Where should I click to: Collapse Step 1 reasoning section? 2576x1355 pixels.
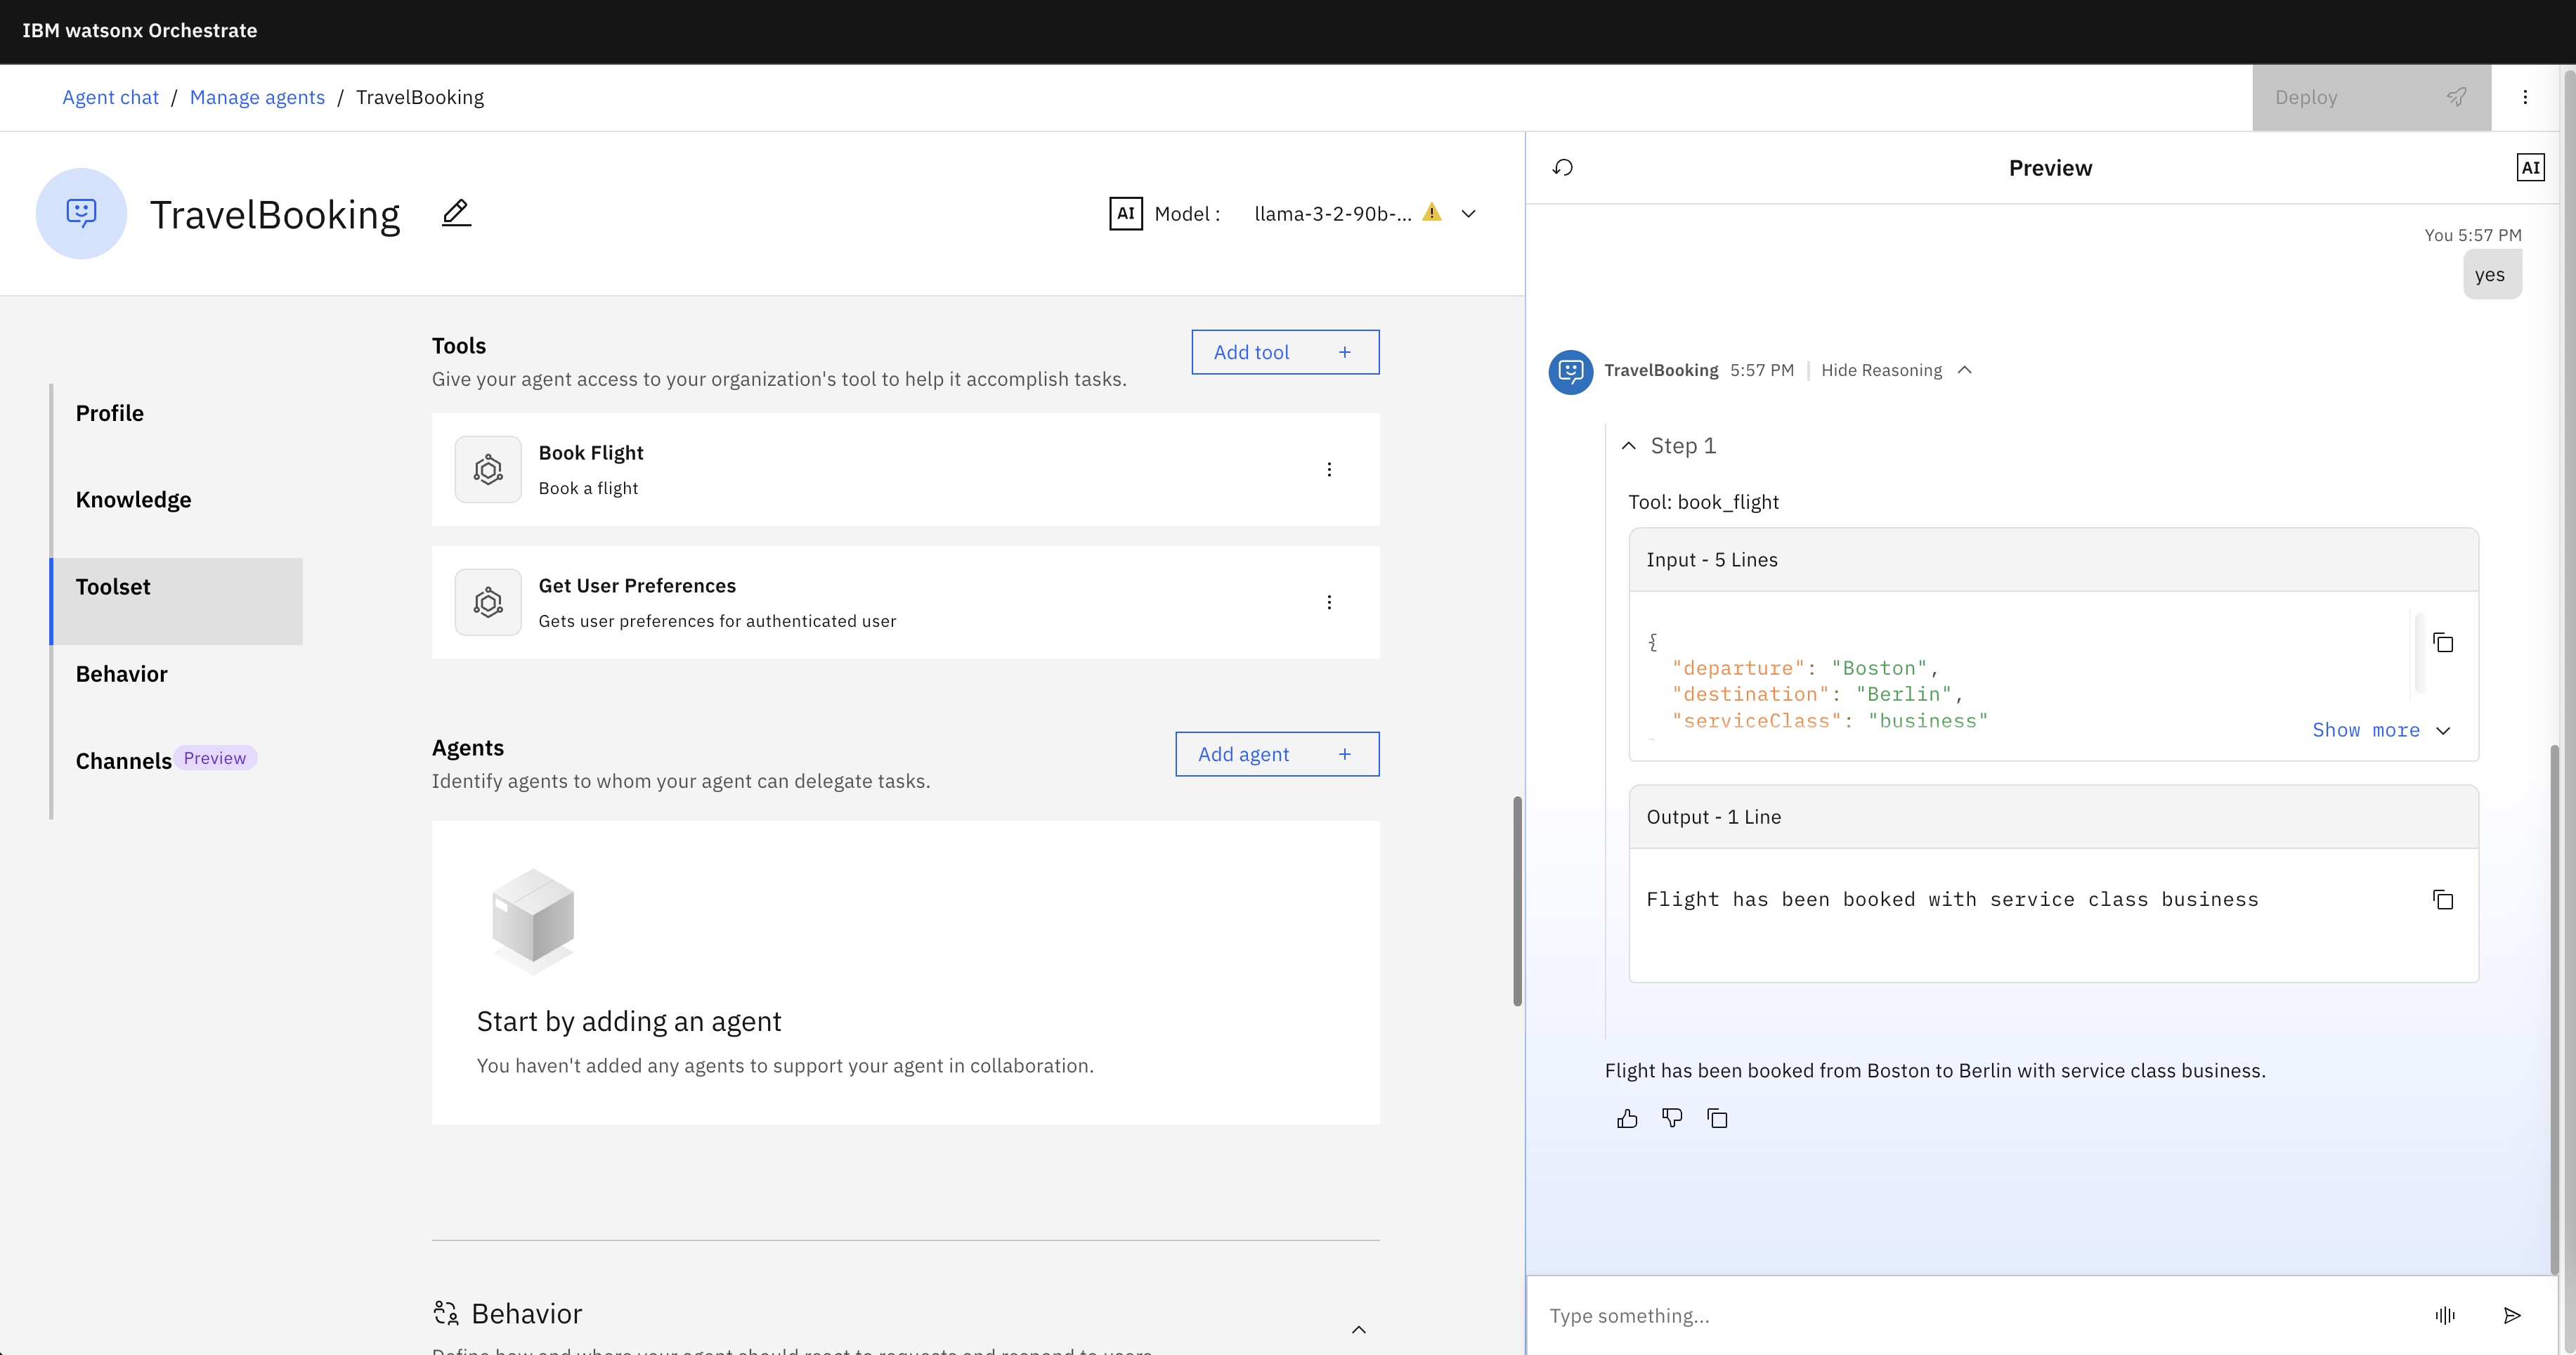pyautogui.click(x=1629, y=446)
